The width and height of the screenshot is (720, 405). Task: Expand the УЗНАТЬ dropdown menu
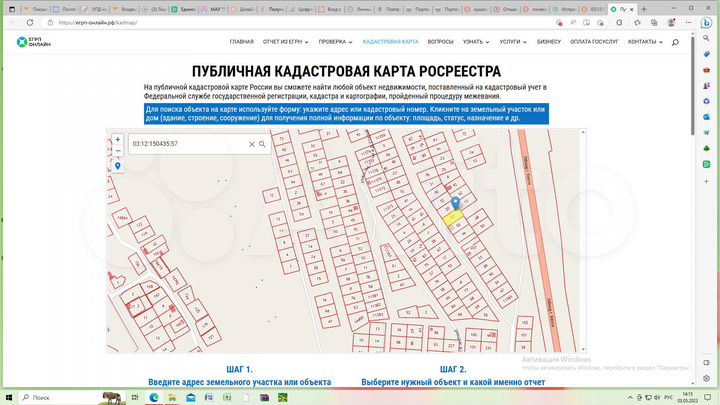coord(476,42)
